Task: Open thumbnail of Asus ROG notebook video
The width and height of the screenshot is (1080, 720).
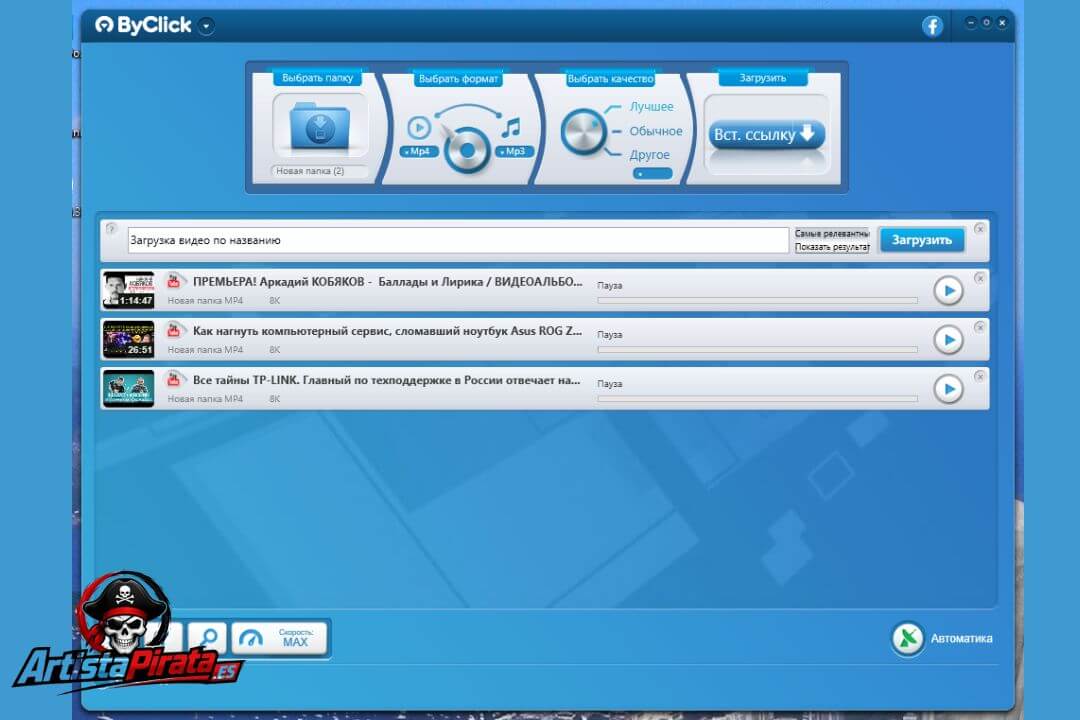Action: [129, 339]
